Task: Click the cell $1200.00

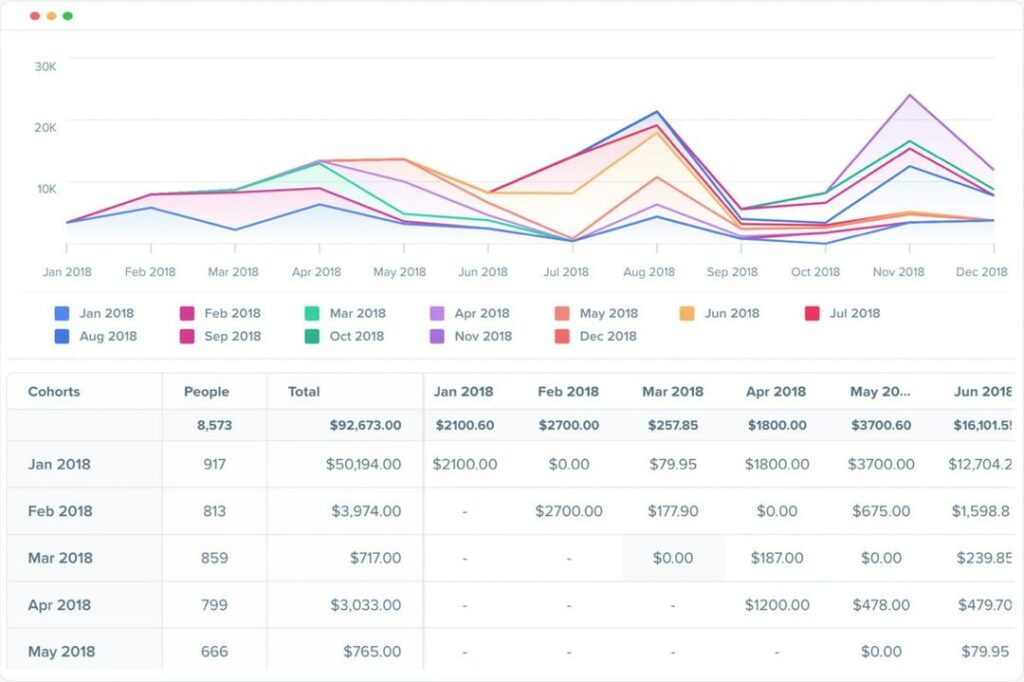Action: [777, 606]
